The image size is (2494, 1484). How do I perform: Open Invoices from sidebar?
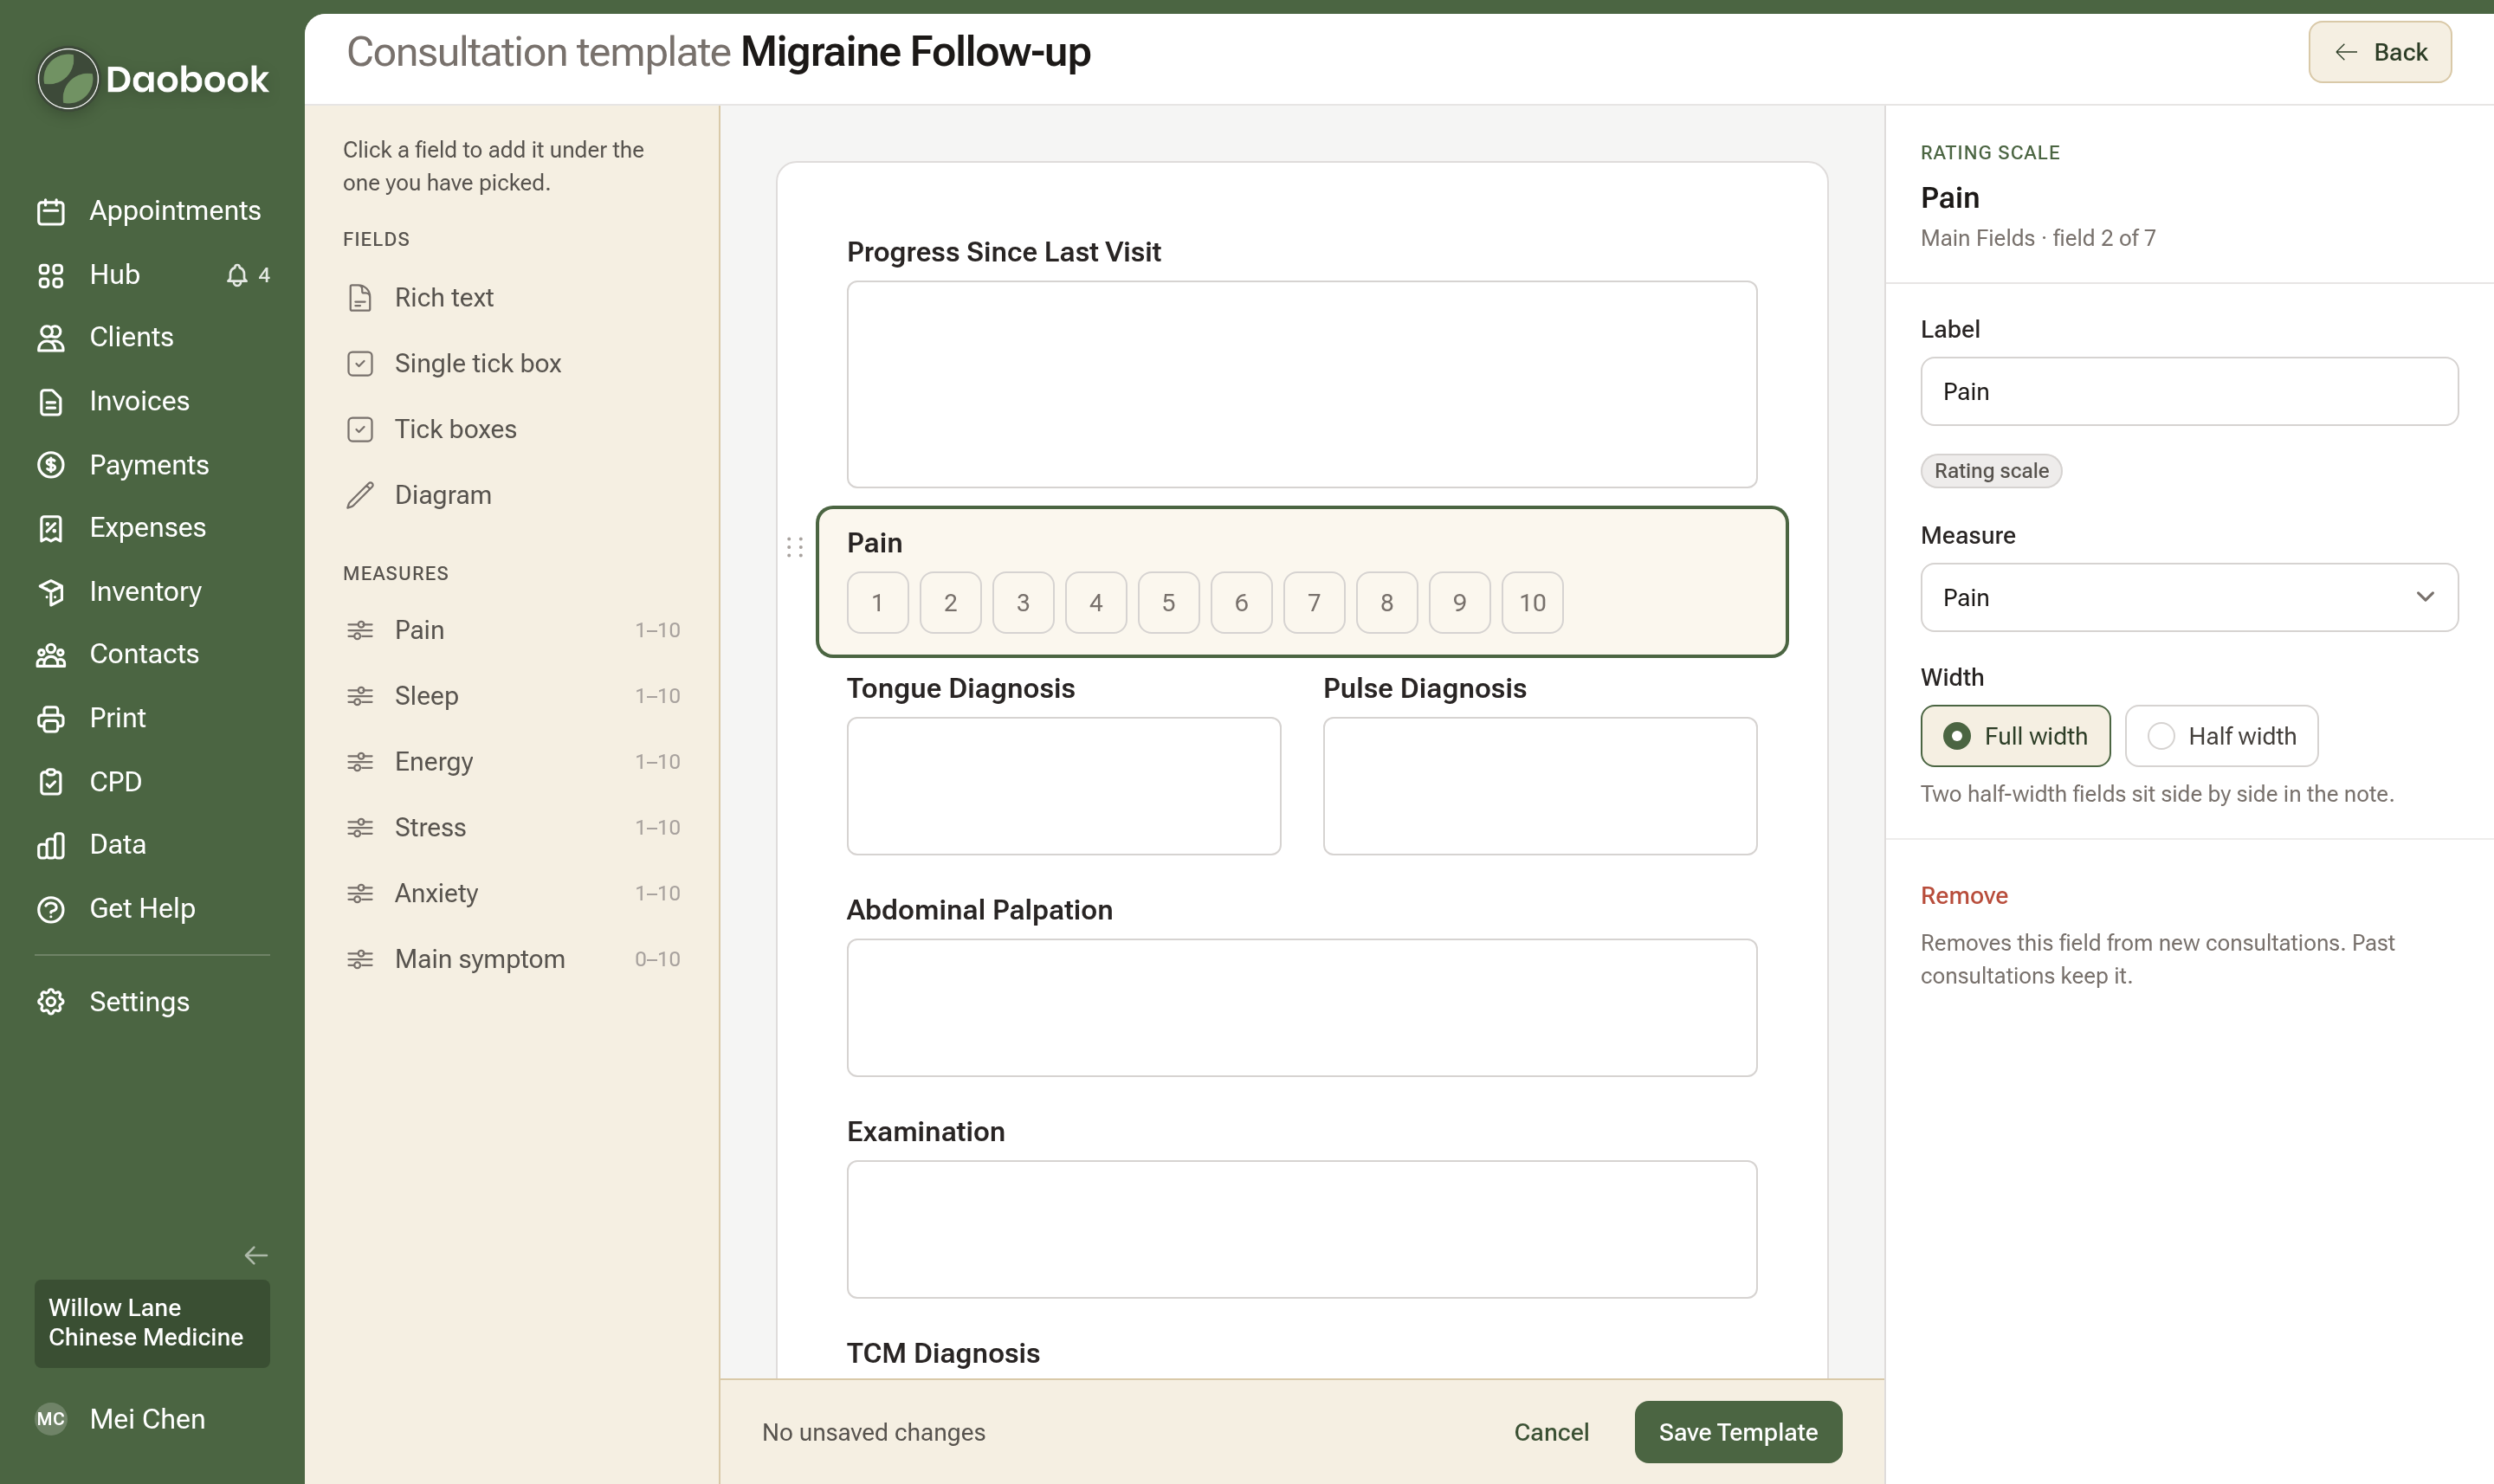[152, 401]
